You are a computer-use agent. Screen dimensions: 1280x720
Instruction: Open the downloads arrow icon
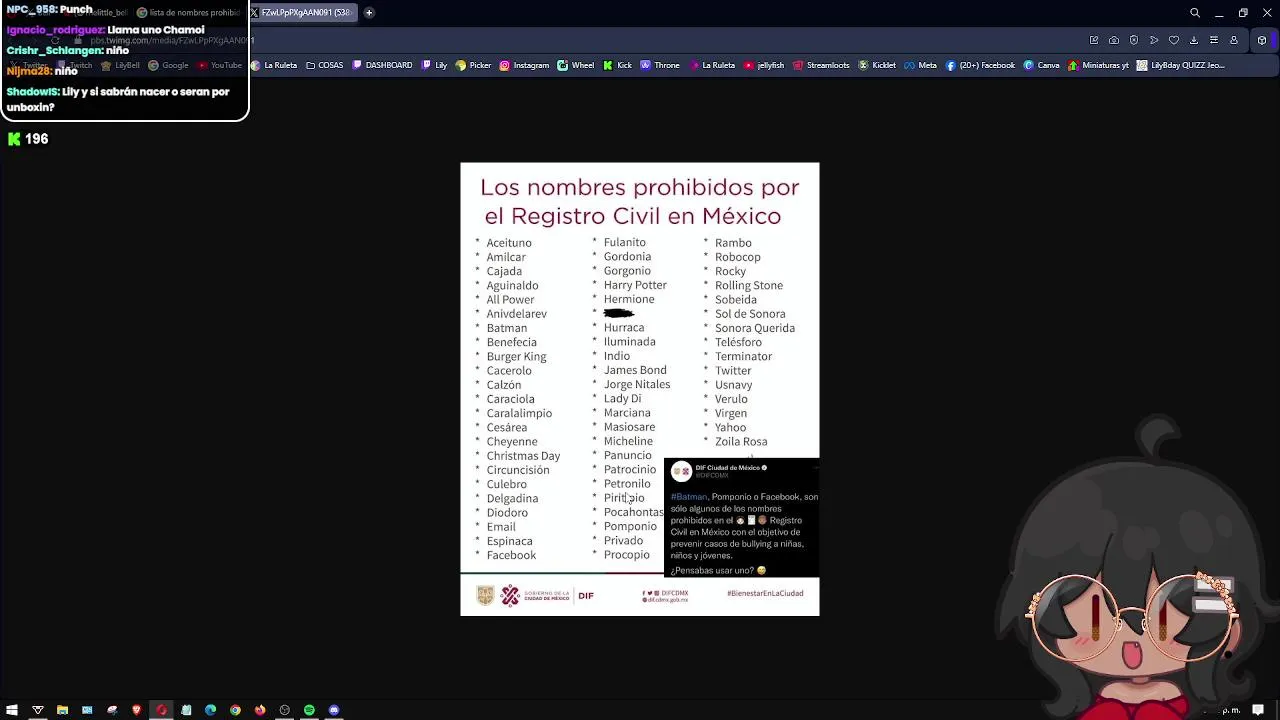(1194, 40)
